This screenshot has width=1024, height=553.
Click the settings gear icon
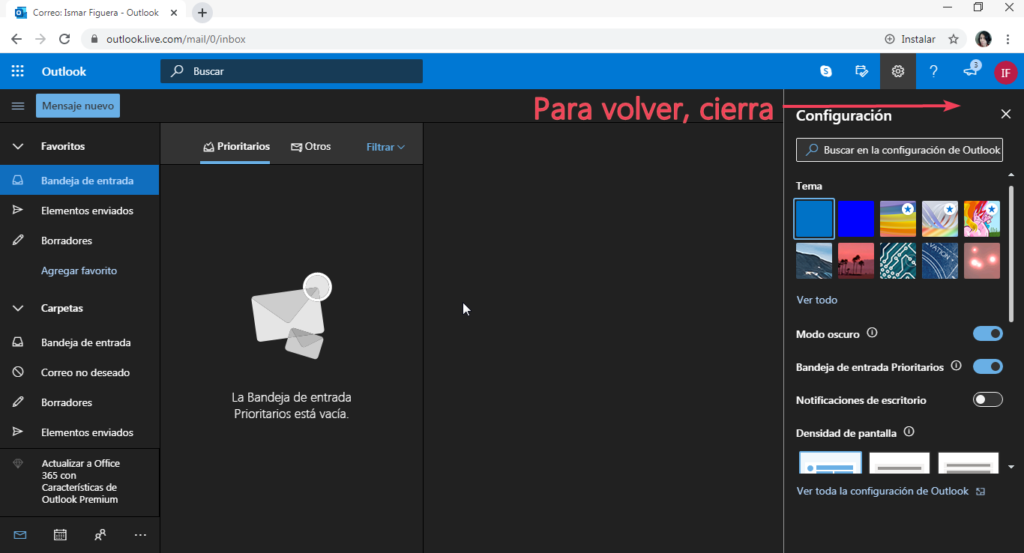898,71
